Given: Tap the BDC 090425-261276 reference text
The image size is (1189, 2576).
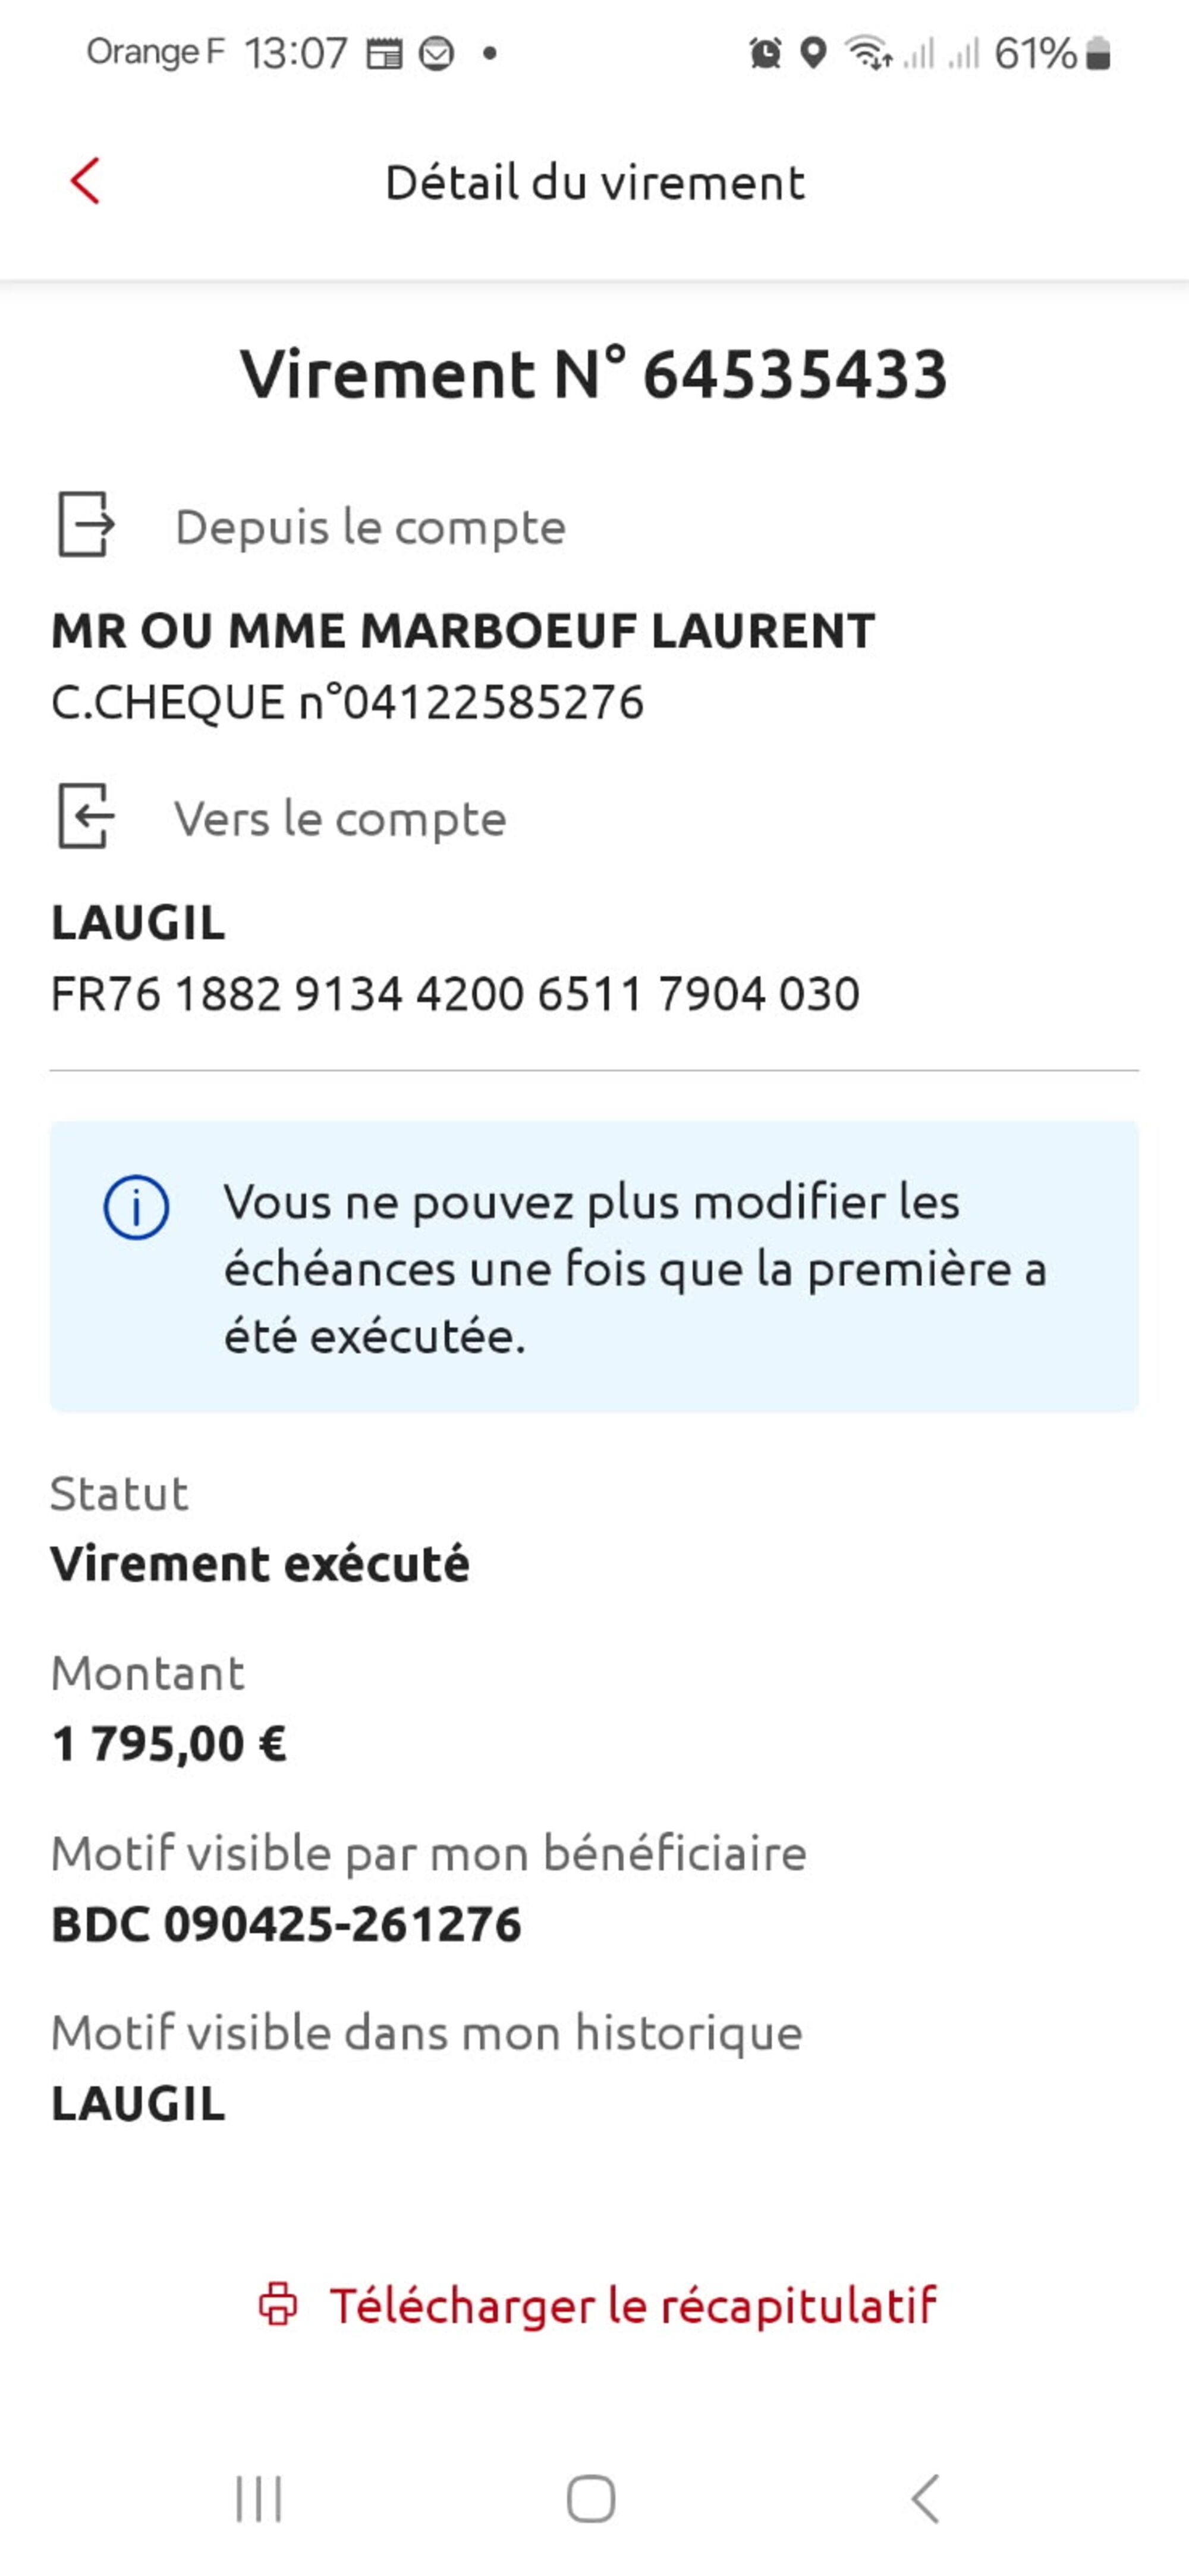Looking at the screenshot, I should [286, 1924].
